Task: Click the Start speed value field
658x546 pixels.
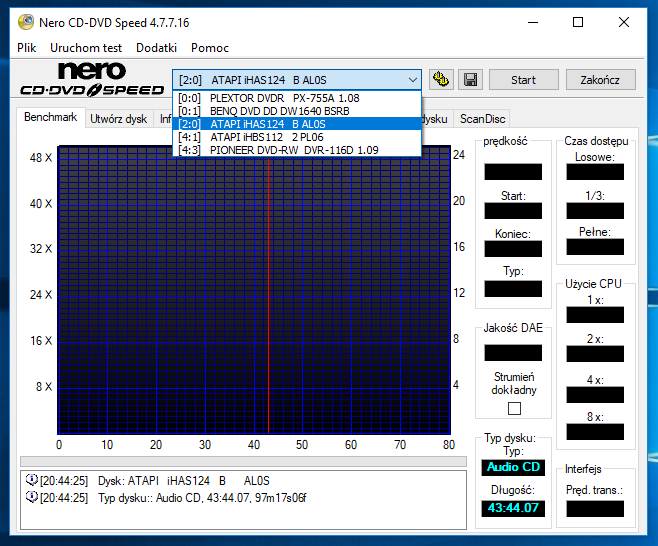Action: [513, 211]
